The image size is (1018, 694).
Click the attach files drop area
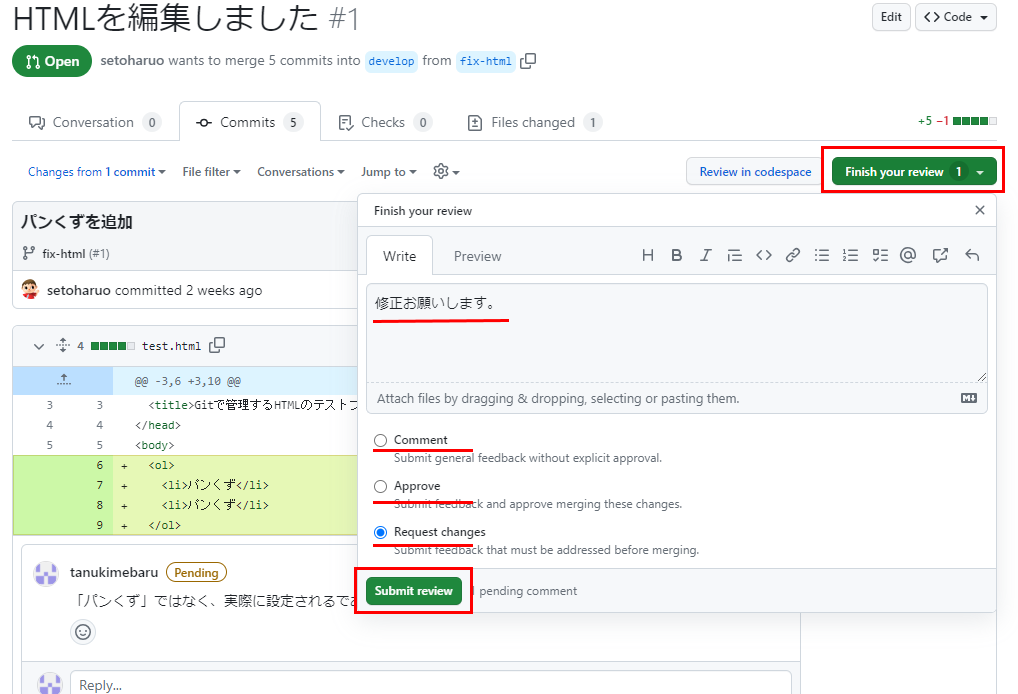coord(677,398)
